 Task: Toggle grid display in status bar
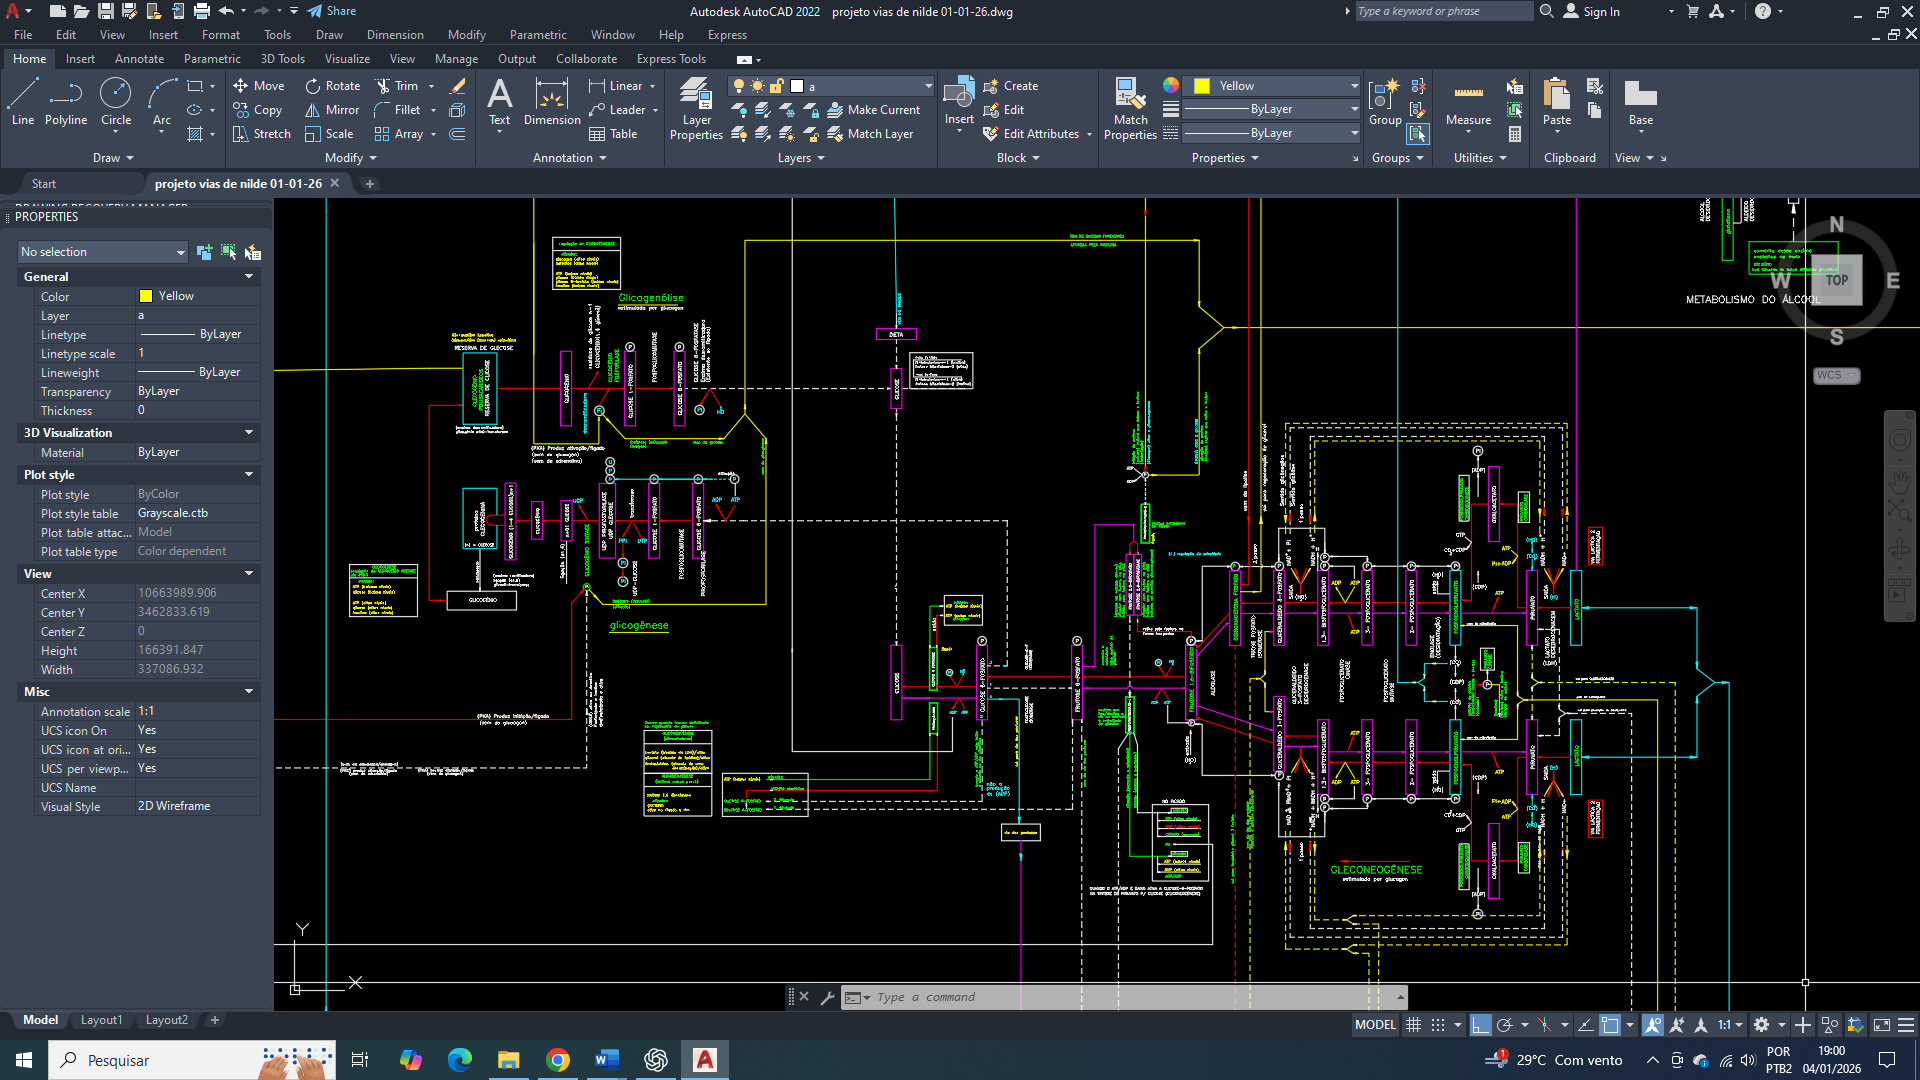coord(1413,1025)
